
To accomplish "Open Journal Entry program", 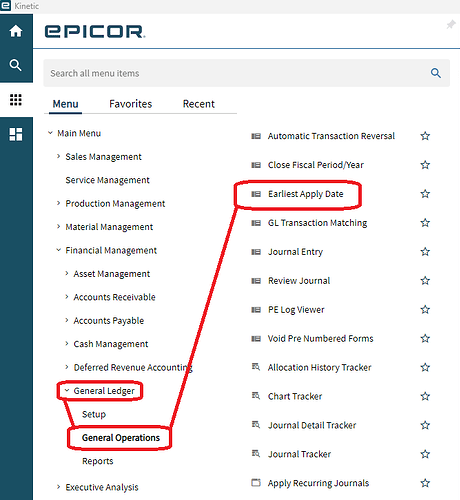I will [x=295, y=252].
